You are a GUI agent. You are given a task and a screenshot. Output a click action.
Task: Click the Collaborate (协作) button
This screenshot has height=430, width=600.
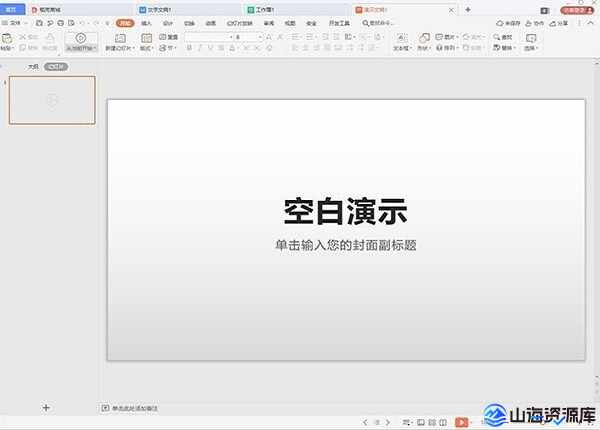pyautogui.click(x=535, y=23)
